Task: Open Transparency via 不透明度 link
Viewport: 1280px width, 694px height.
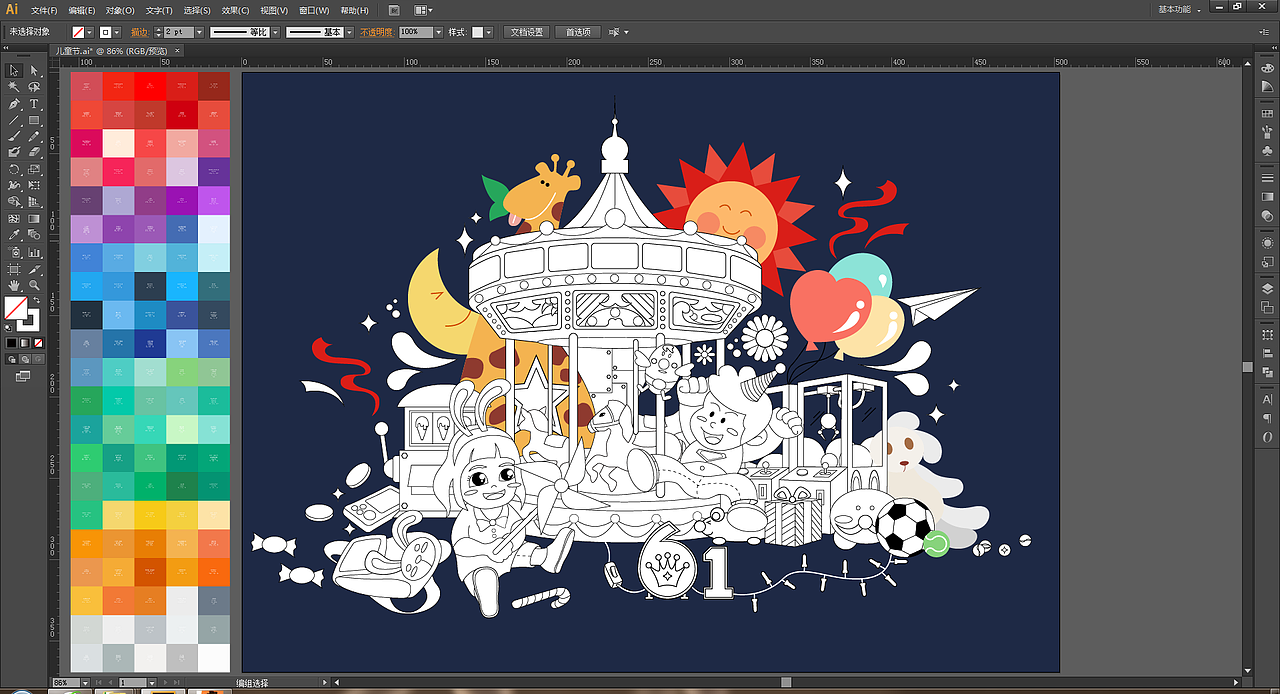Action: (376, 32)
